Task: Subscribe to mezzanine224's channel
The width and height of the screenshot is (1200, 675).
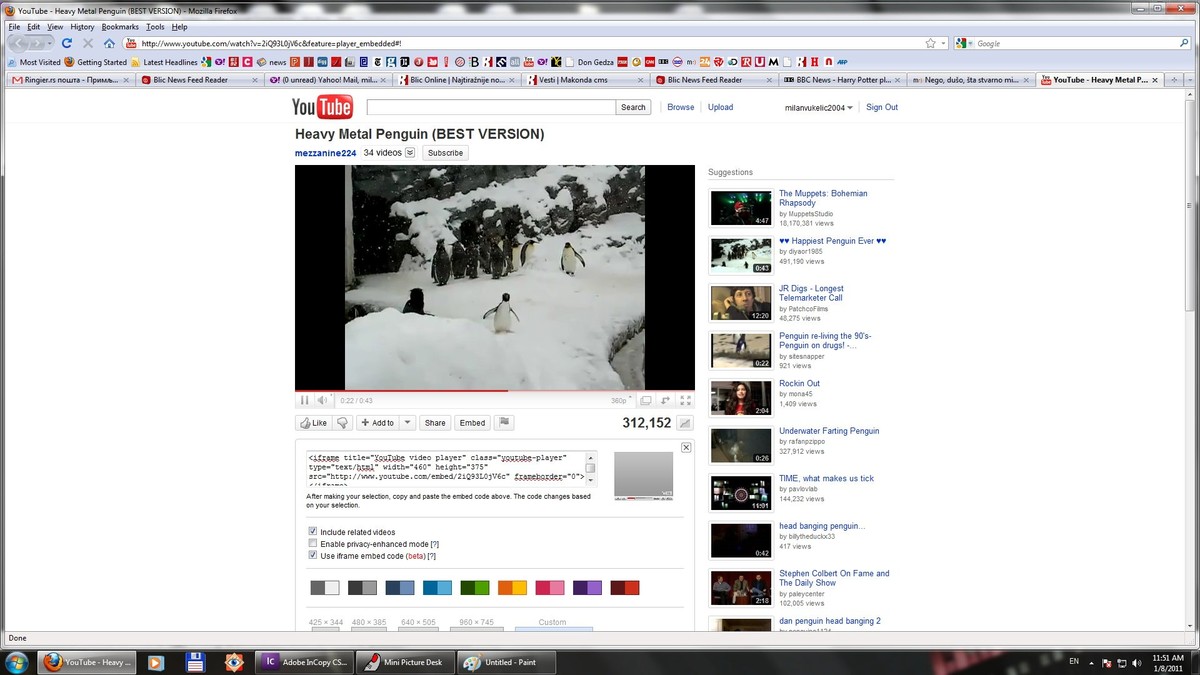Action: [x=444, y=152]
